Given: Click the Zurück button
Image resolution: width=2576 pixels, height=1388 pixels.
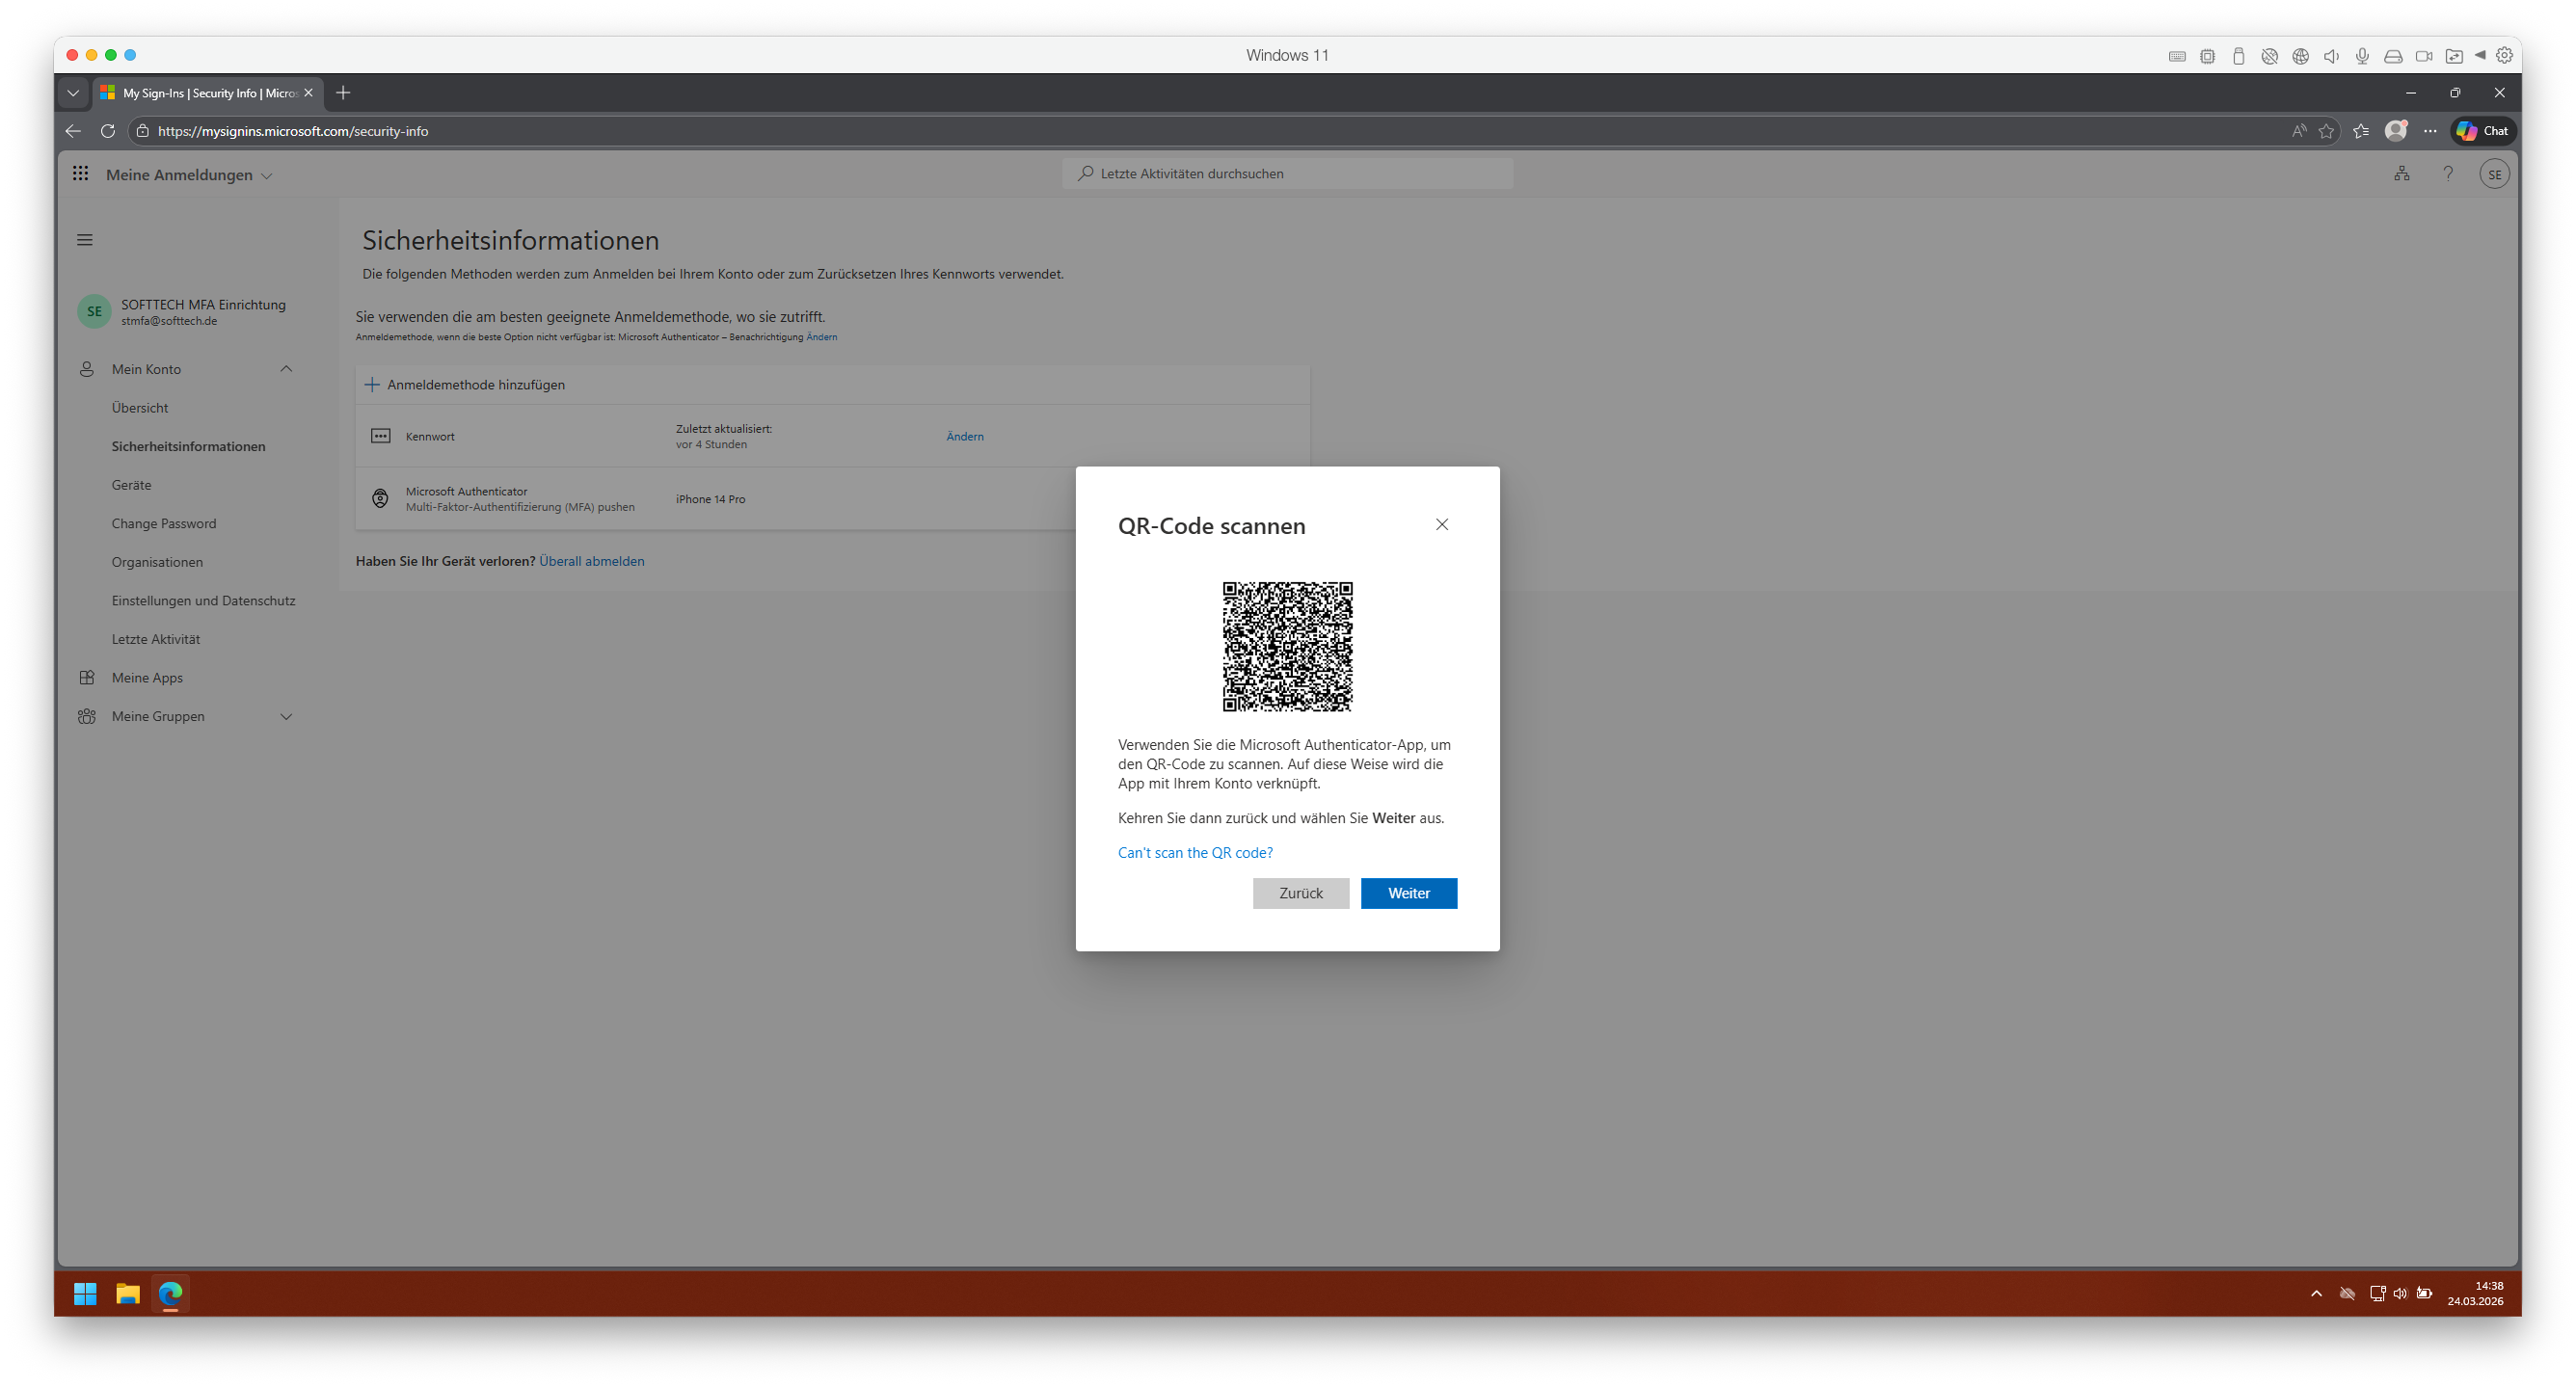Looking at the screenshot, I should coord(1301,893).
